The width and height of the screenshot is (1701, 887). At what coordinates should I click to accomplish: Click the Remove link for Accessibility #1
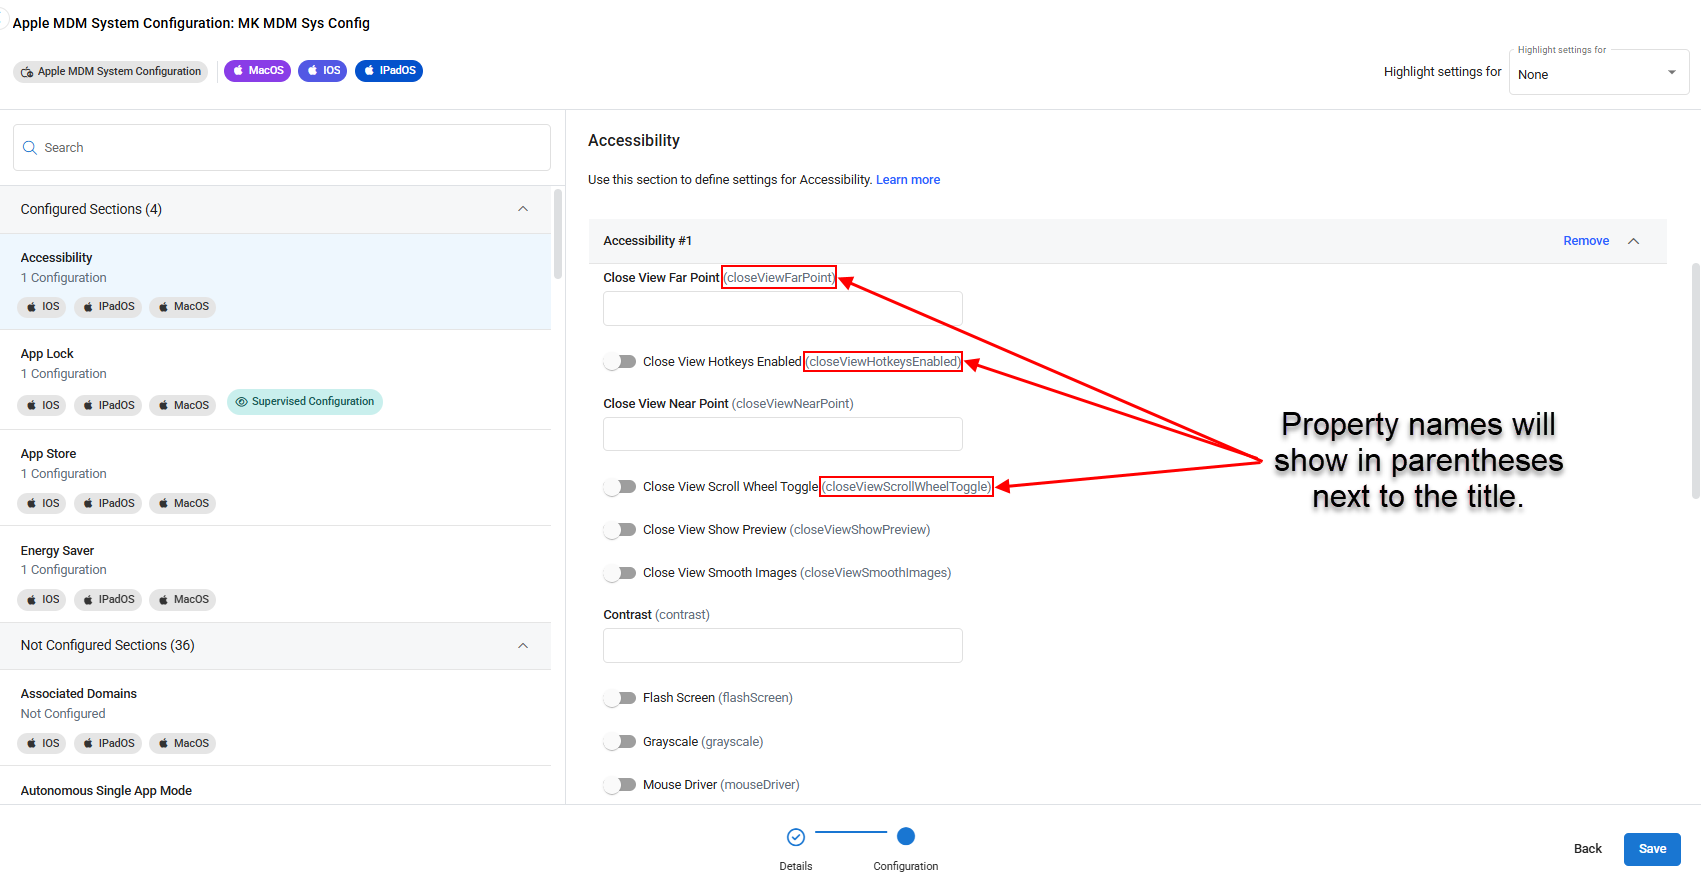tap(1586, 241)
